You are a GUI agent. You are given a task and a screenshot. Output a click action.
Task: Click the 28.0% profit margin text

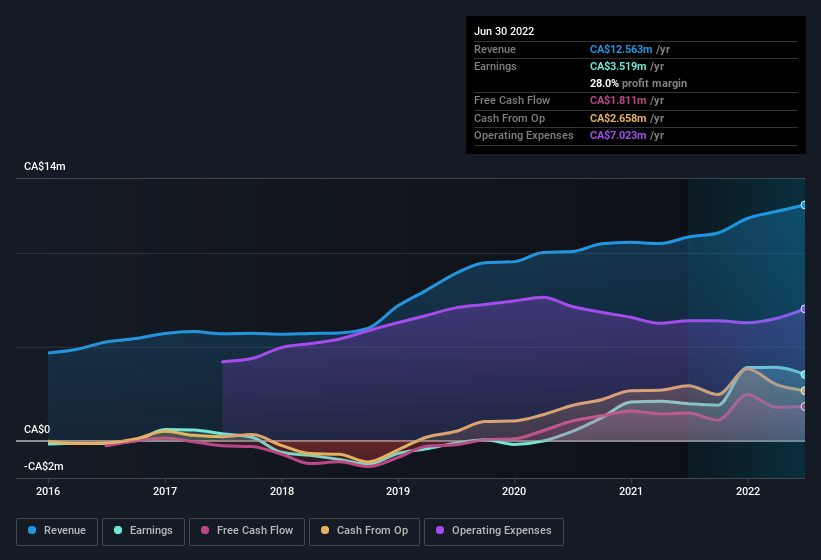pyautogui.click(x=638, y=83)
